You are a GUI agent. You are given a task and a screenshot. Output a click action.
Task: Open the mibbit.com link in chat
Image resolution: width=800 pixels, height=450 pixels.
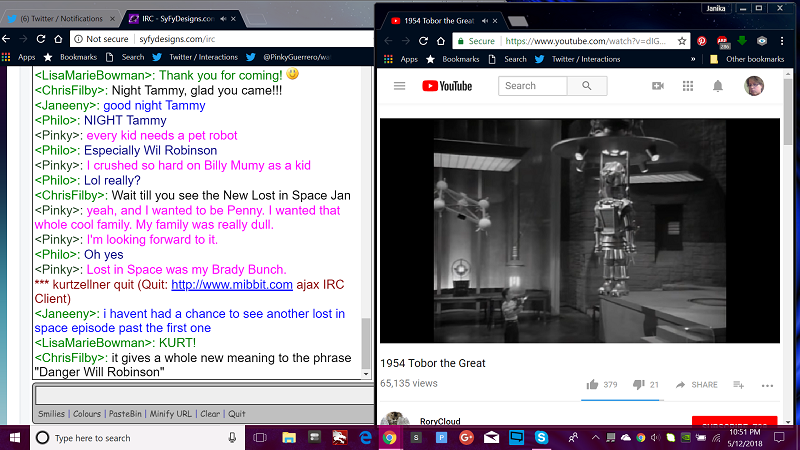tap(232, 284)
